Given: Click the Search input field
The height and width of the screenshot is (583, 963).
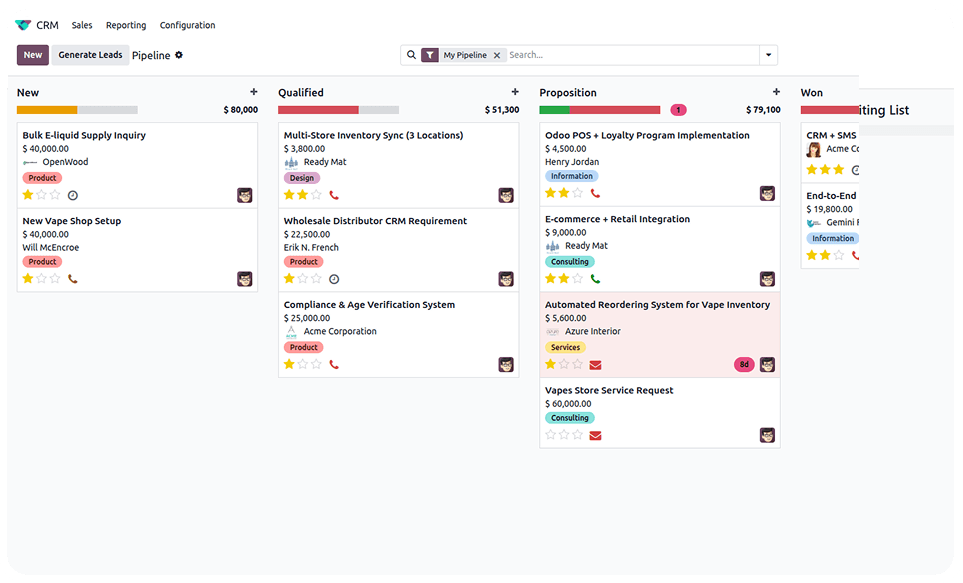Looking at the screenshot, I should (x=633, y=55).
